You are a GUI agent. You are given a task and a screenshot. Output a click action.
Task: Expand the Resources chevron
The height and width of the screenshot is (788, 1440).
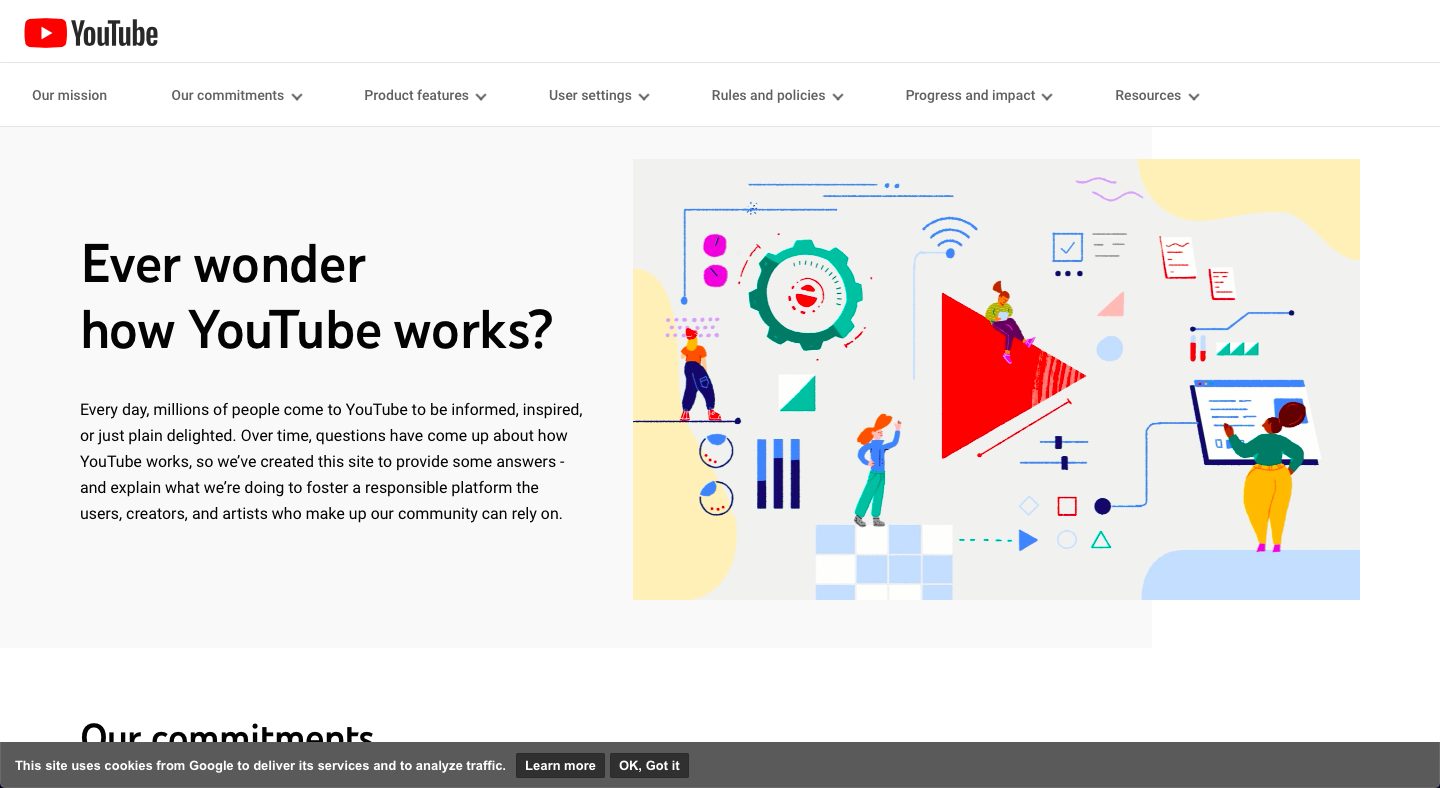[x=1194, y=97]
